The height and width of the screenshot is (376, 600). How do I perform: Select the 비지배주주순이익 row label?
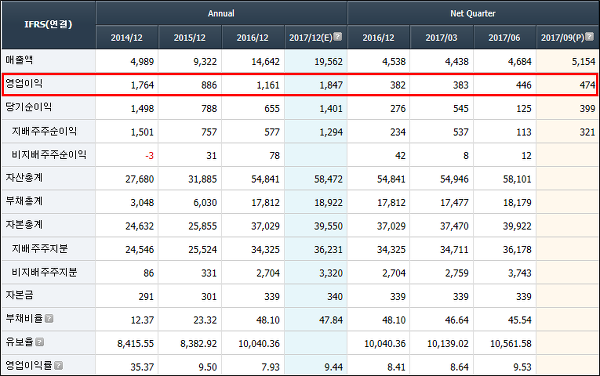point(49,155)
